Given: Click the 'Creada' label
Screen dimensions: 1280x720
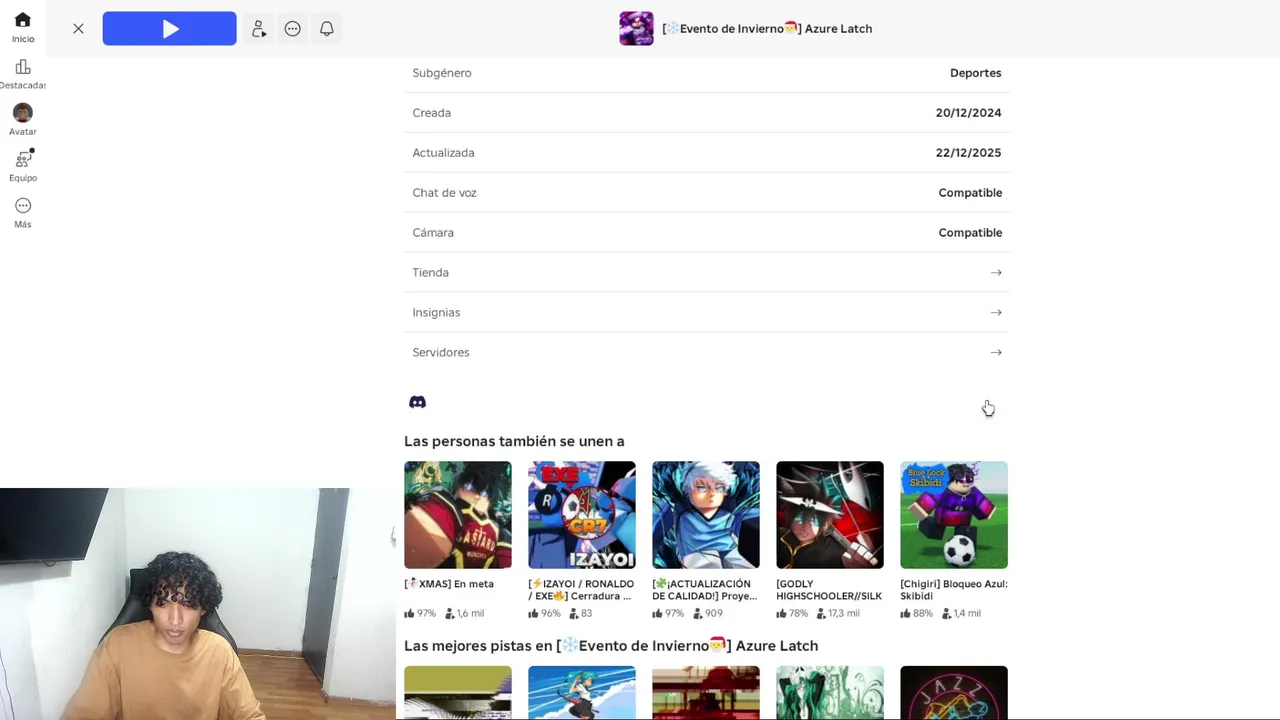Looking at the screenshot, I should click(x=431, y=113).
